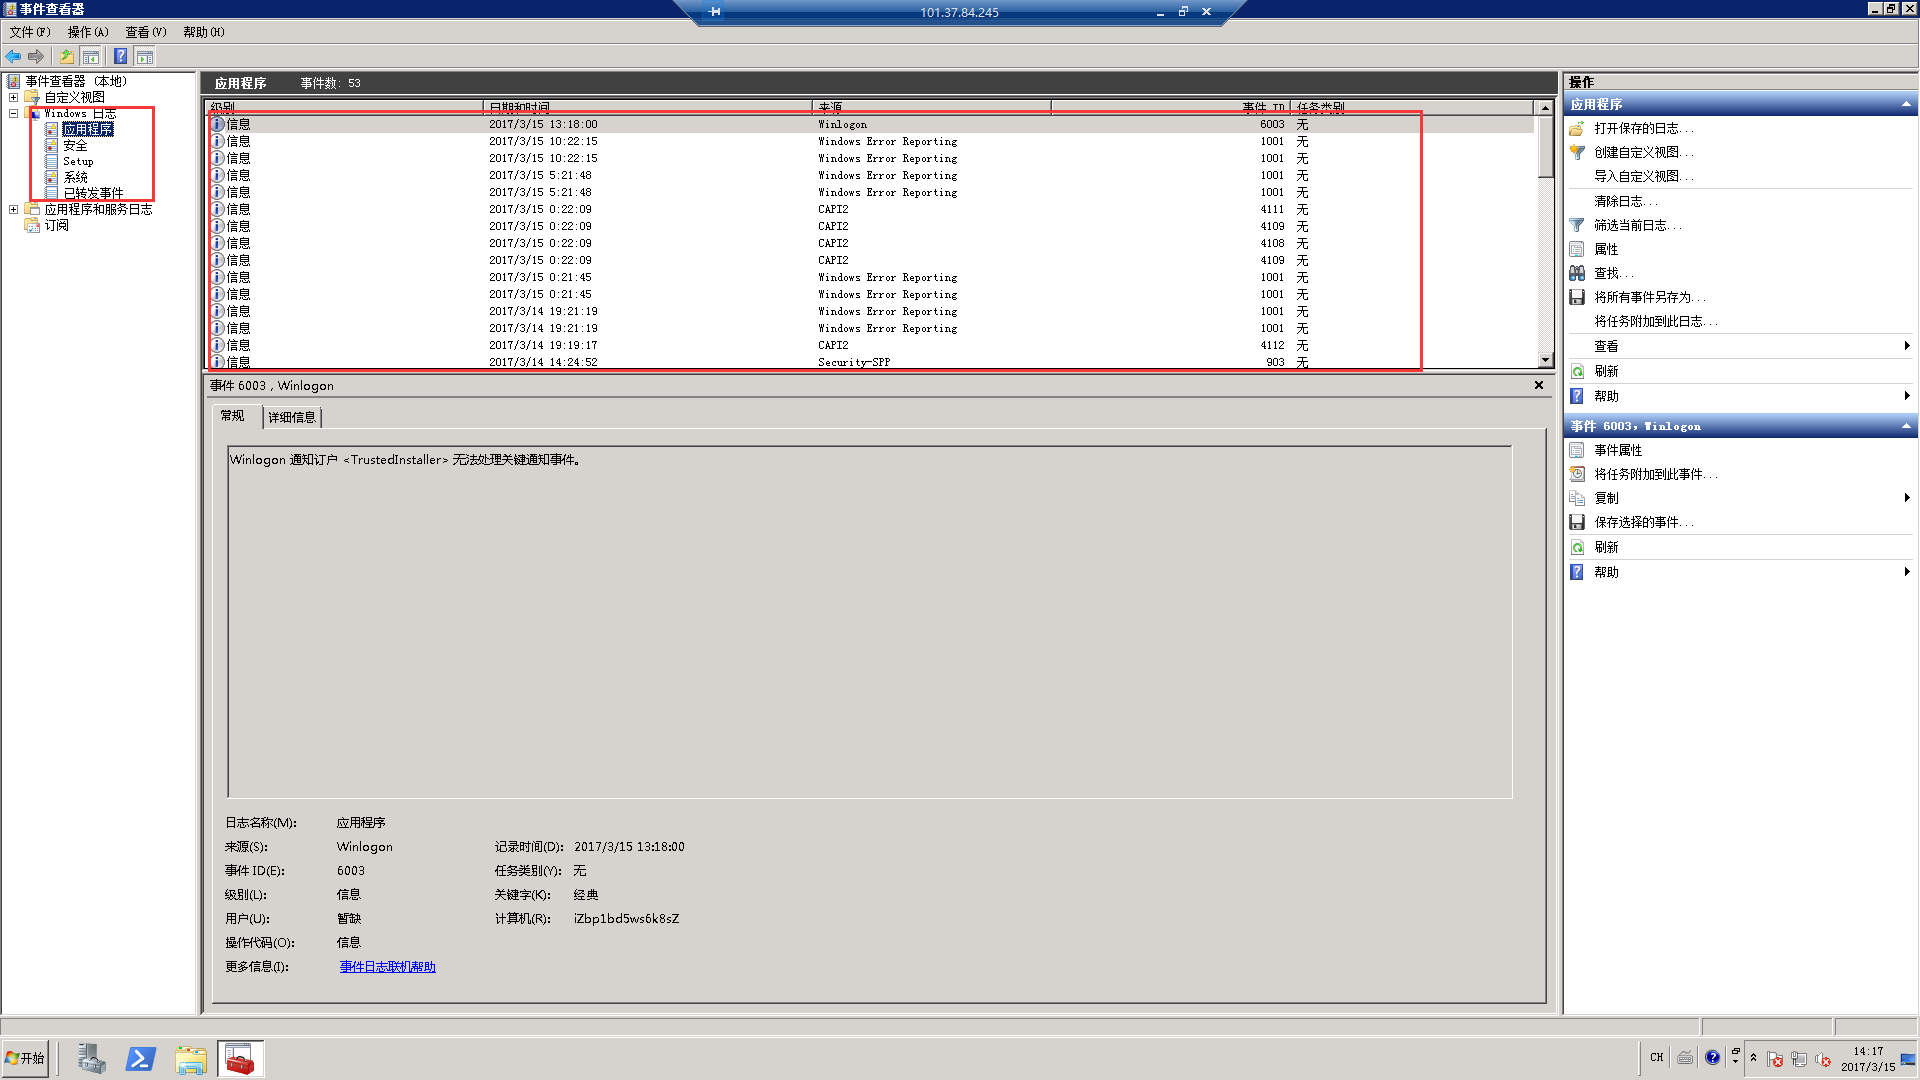
Task: Switch to the 详细信息 tab
Action: [292, 417]
